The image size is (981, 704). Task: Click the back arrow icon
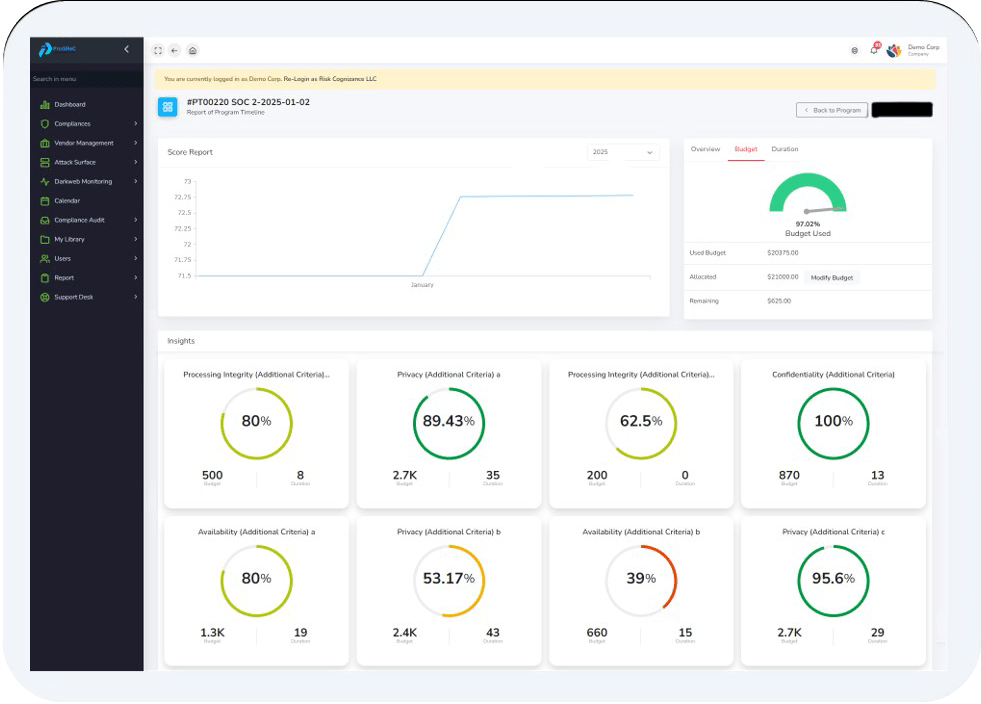(175, 50)
